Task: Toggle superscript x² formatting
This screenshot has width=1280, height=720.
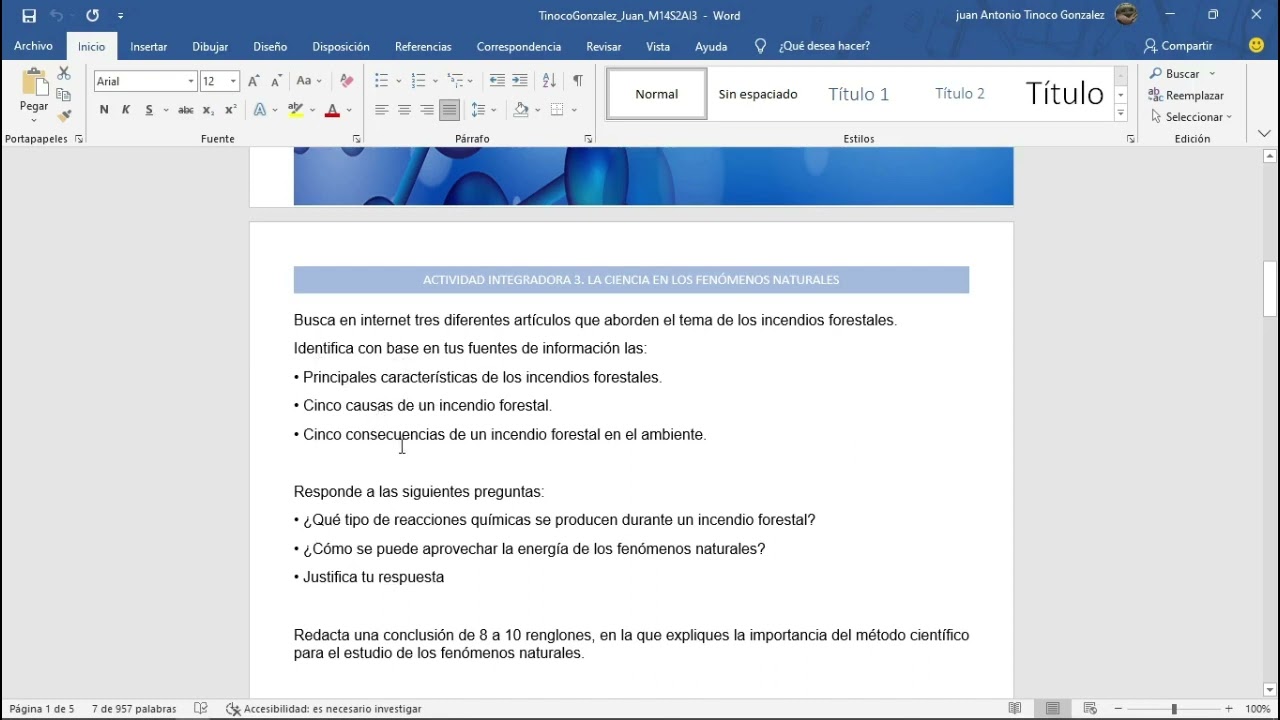Action: 231,110
